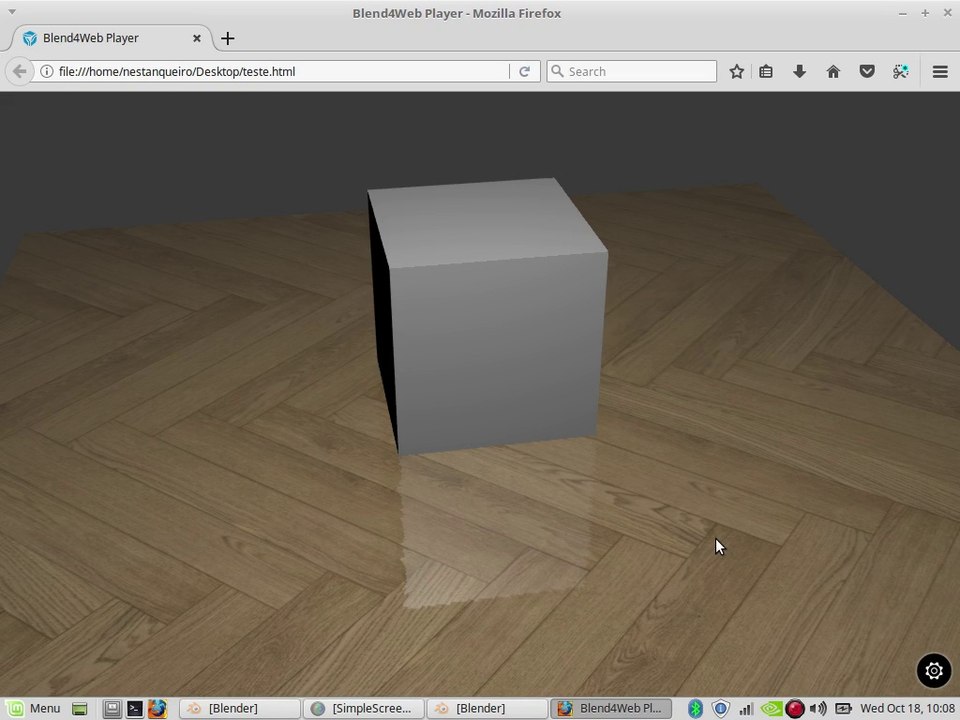The width and height of the screenshot is (960, 720).
Task: Select the Blend4Web Player tab
Action: click(110, 38)
